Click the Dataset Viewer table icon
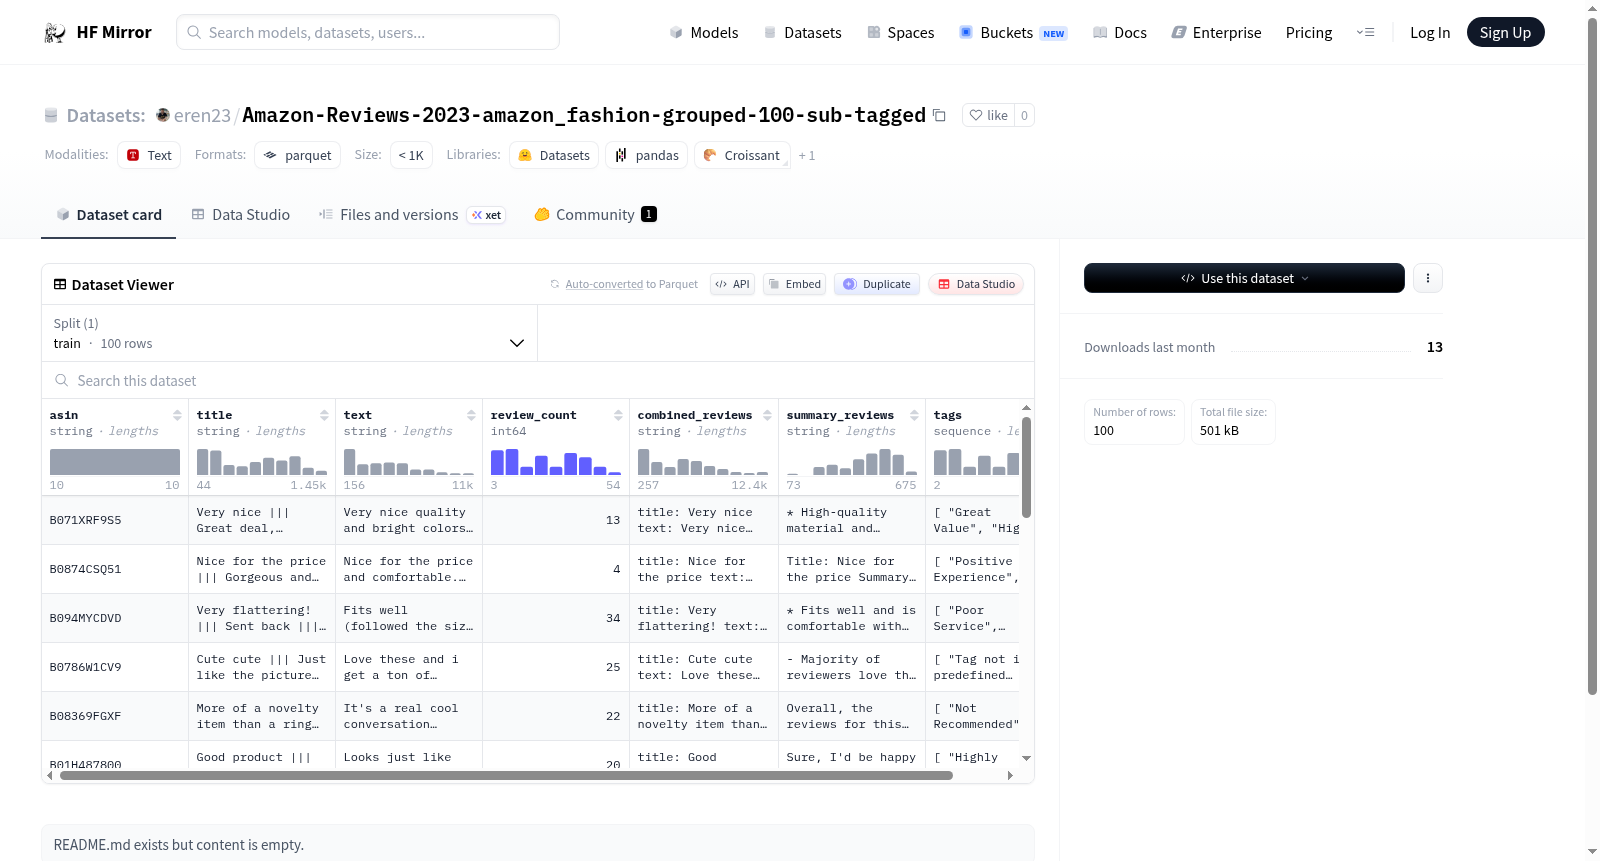The width and height of the screenshot is (1600, 861). coord(60,285)
